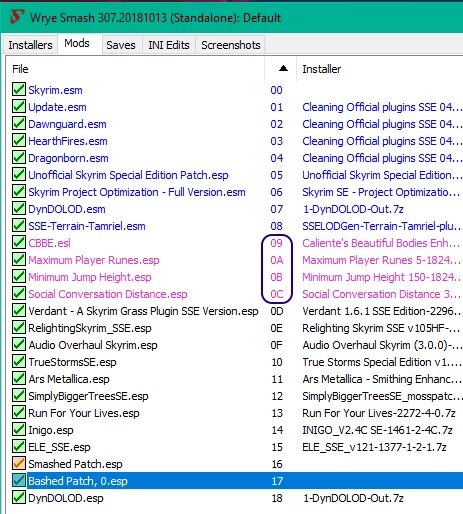Select Dawnguard.esm in the mod list
Screen dimensions: 463x514
(x=67, y=124)
